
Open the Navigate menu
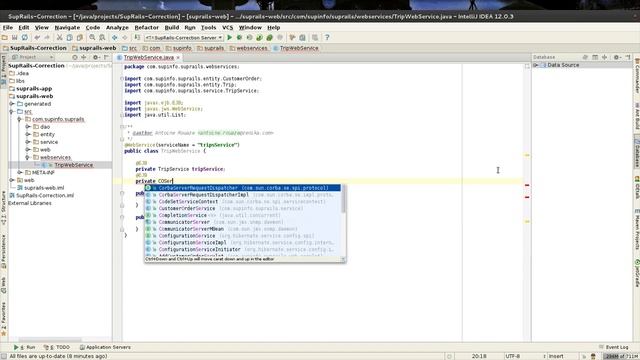tap(67, 27)
